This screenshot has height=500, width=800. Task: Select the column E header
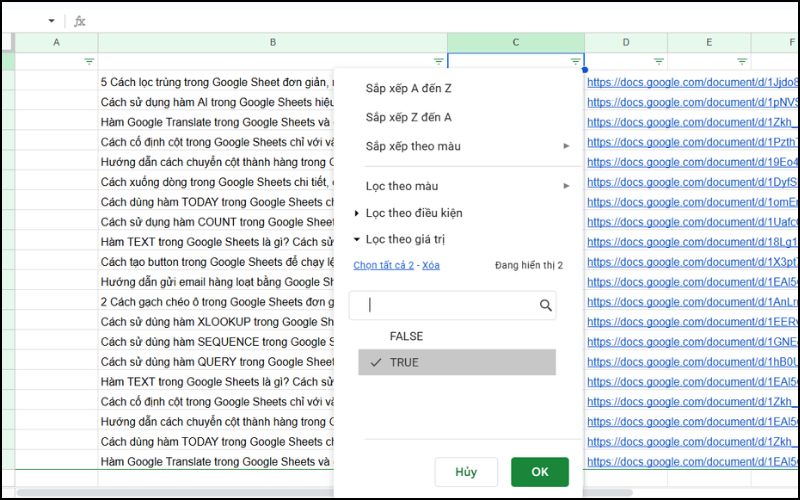[709, 42]
